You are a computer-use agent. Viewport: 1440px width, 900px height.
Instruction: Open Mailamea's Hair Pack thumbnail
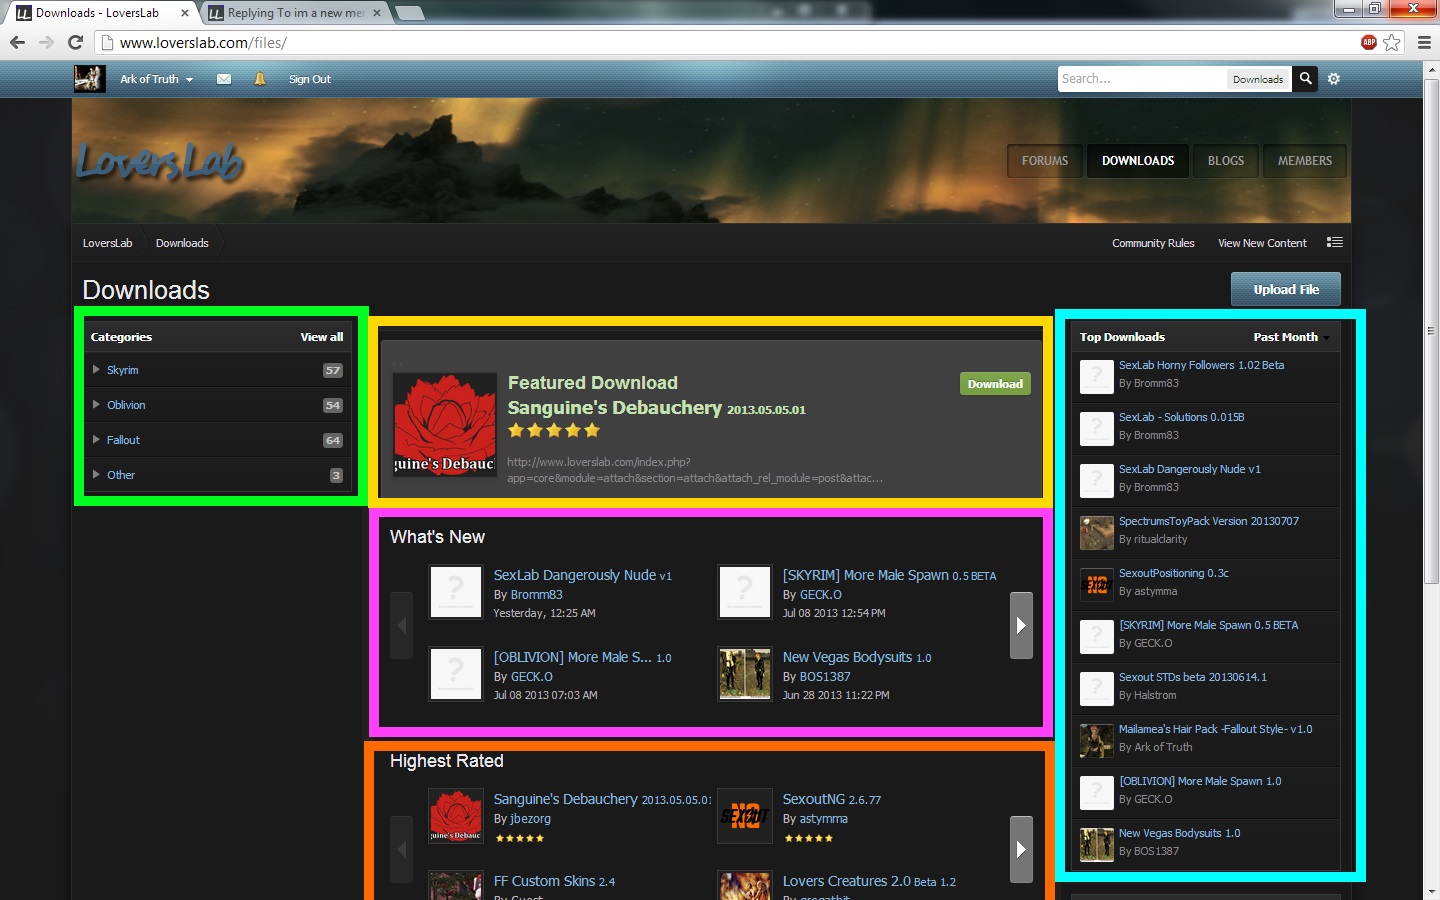pos(1096,741)
